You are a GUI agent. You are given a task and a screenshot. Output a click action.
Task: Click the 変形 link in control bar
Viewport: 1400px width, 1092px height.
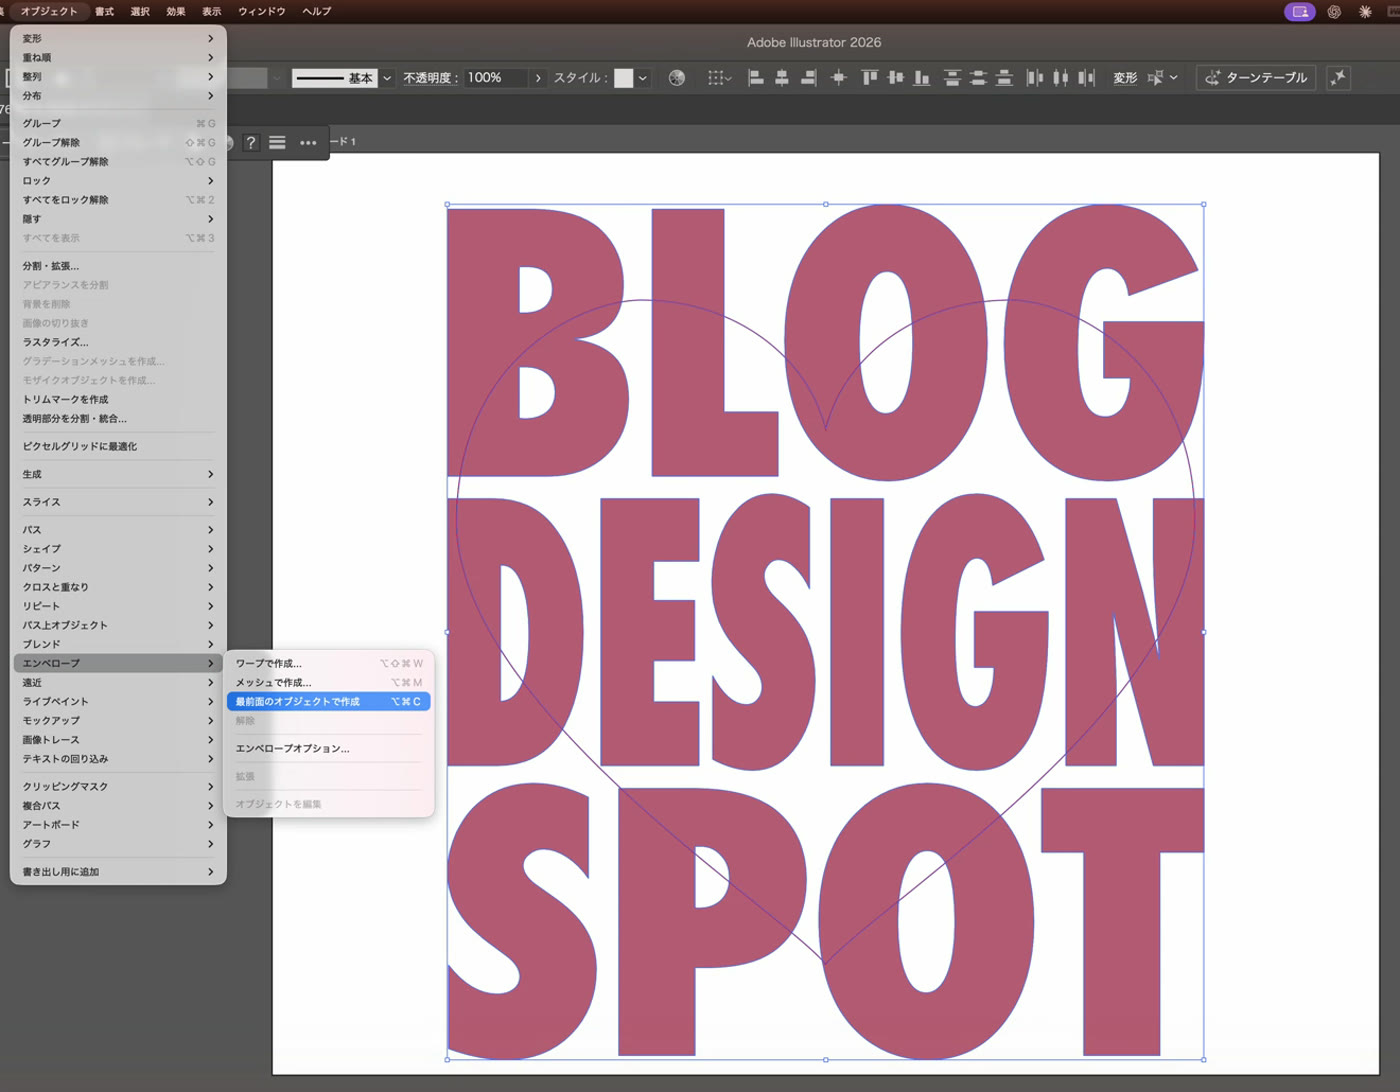[x=1125, y=77]
